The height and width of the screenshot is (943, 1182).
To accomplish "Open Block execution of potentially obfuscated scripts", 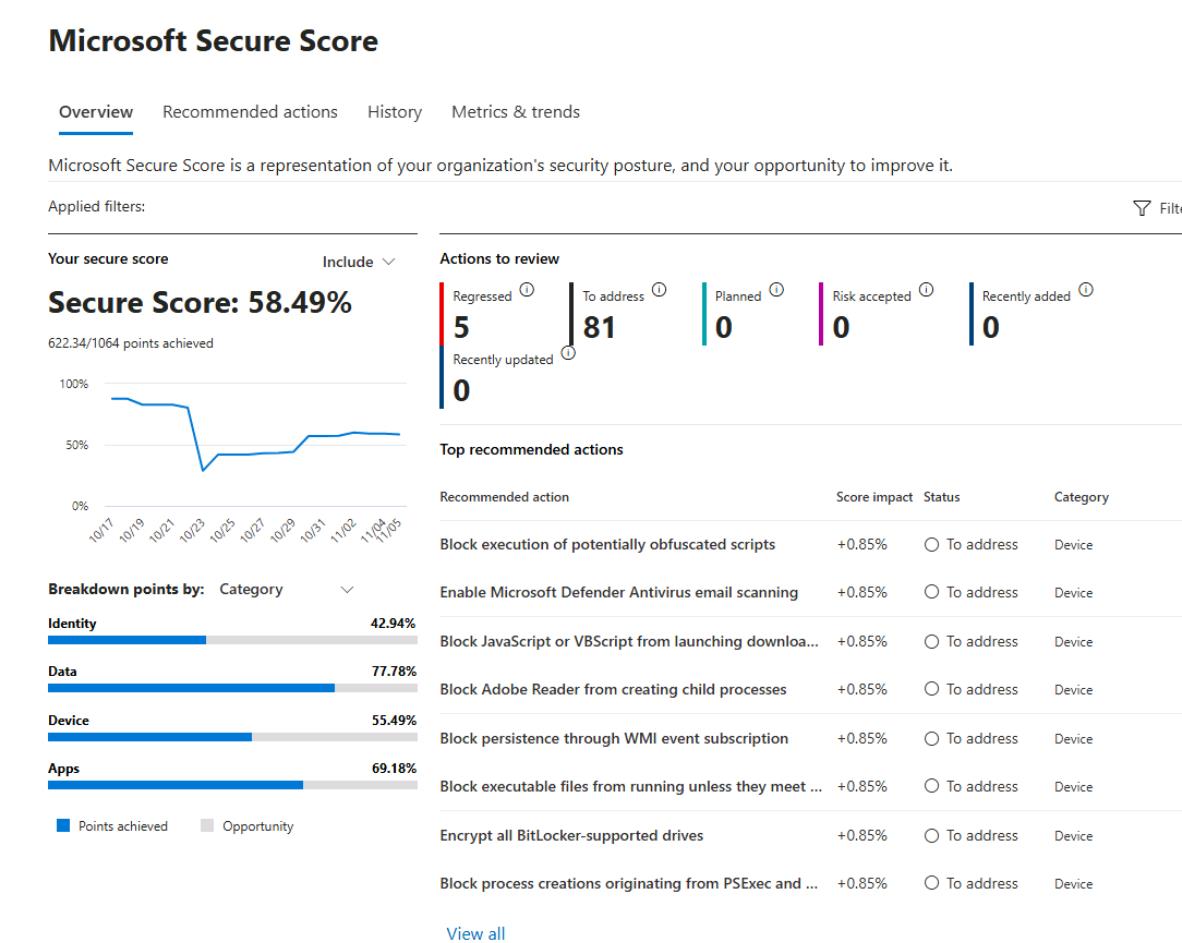I will click(x=607, y=545).
